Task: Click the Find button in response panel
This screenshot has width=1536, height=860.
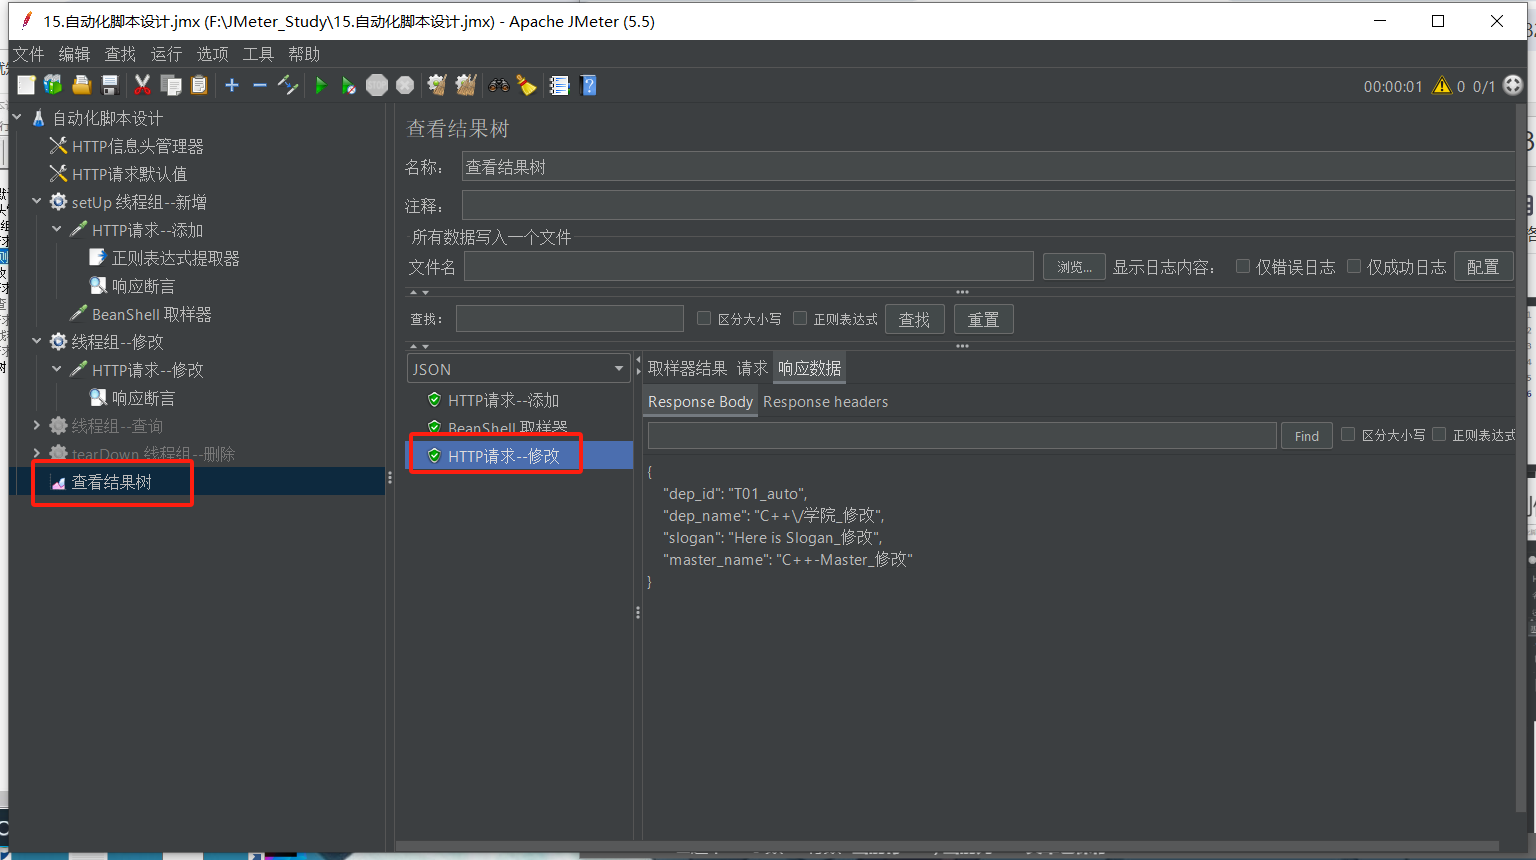Action: [x=1306, y=436]
